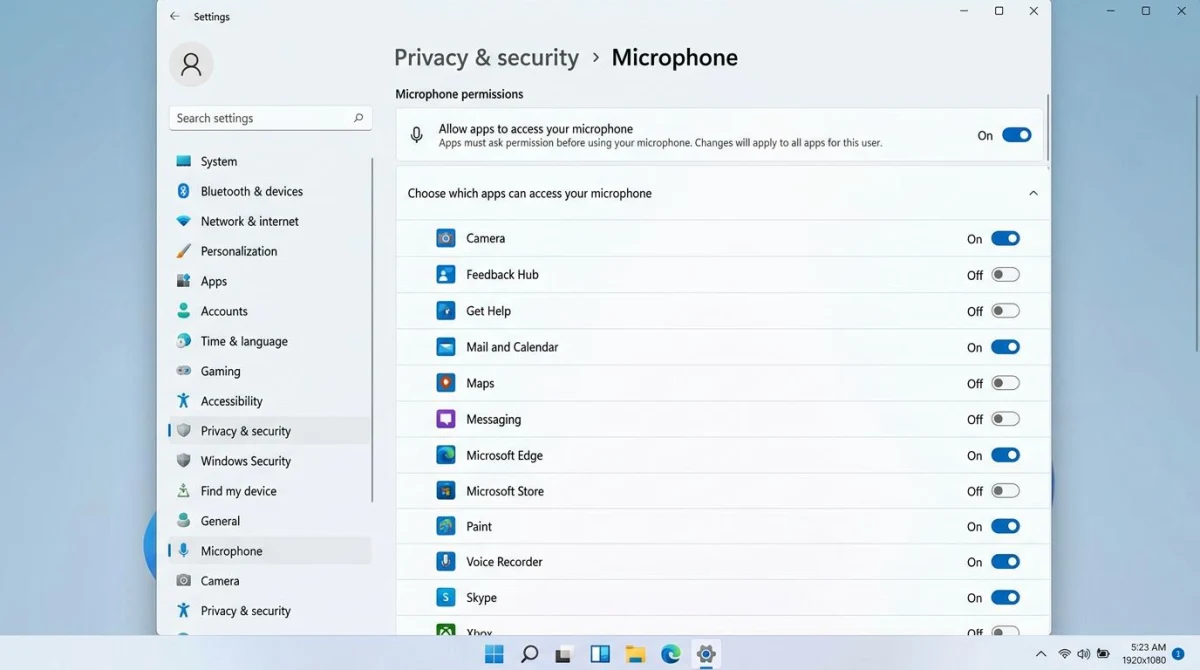Viewport: 1200px width, 670px height.
Task: Enable microphone access for Get Help
Action: tap(1005, 311)
